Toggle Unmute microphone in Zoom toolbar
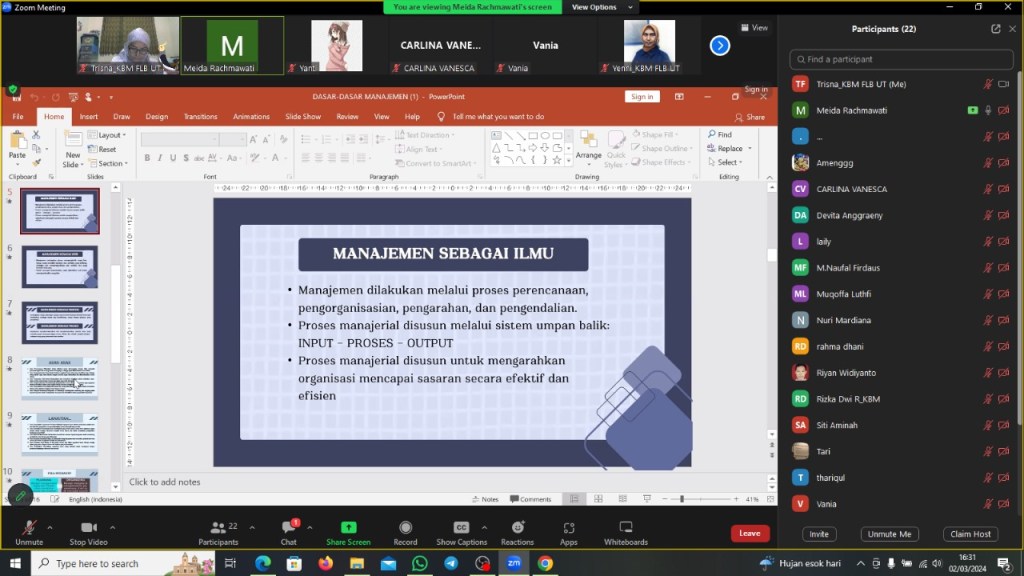 point(29,530)
